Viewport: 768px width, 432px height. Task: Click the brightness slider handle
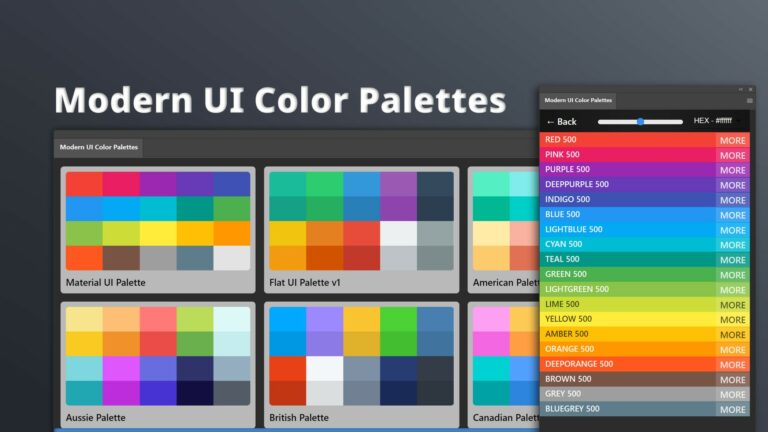tap(639, 121)
